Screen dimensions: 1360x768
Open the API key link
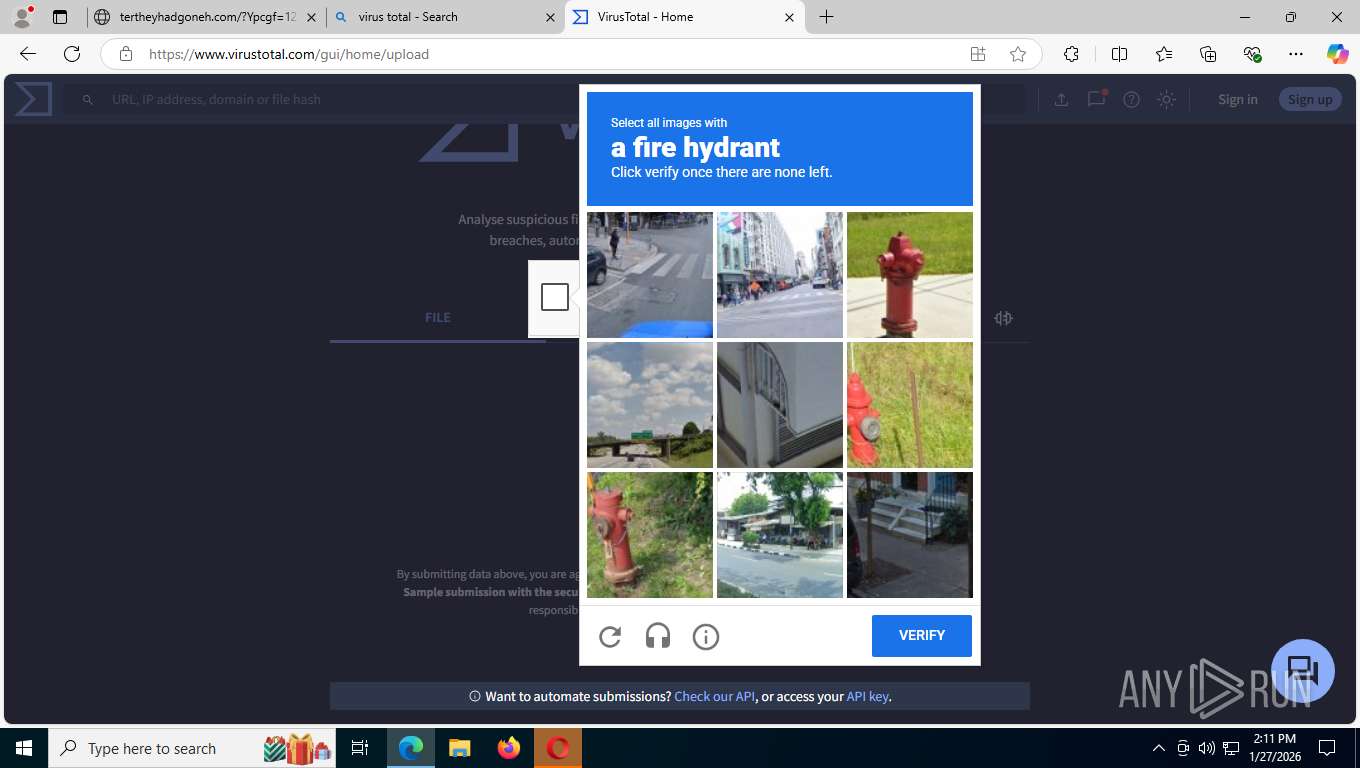(x=867, y=696)
